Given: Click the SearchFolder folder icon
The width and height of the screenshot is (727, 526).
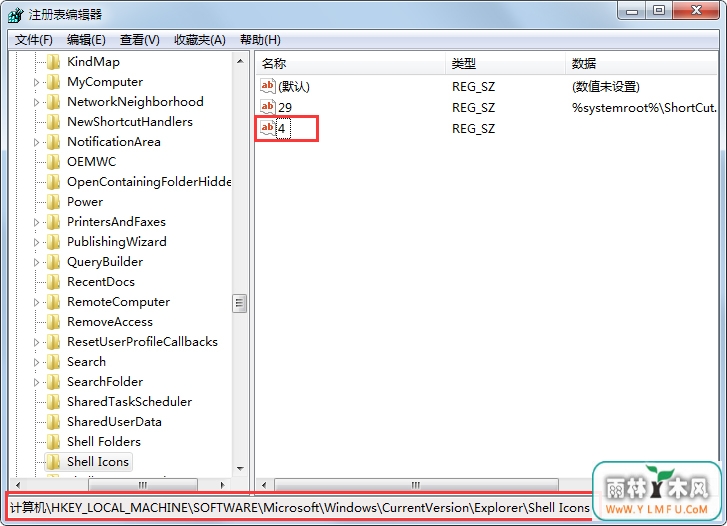Looking at the screenshot, I should (x=54, y=381).
